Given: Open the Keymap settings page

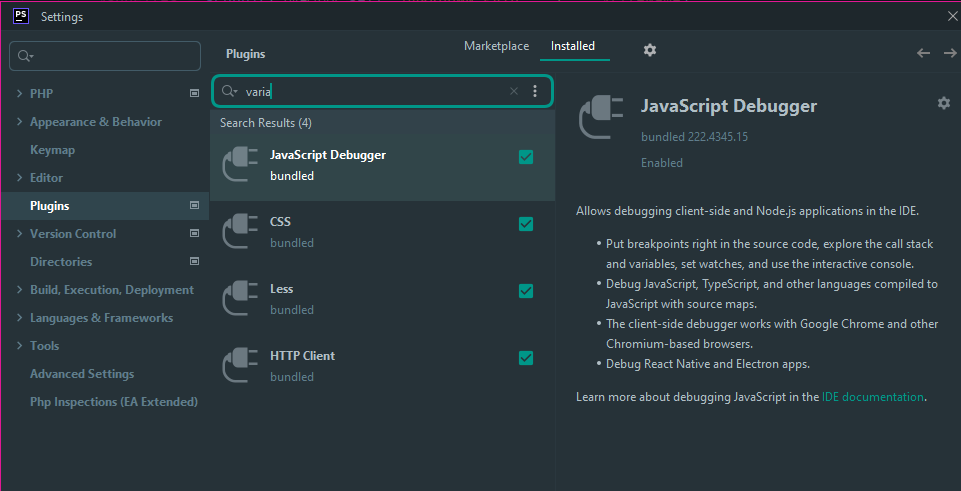Looking at the screenshot, I should 52,150.
